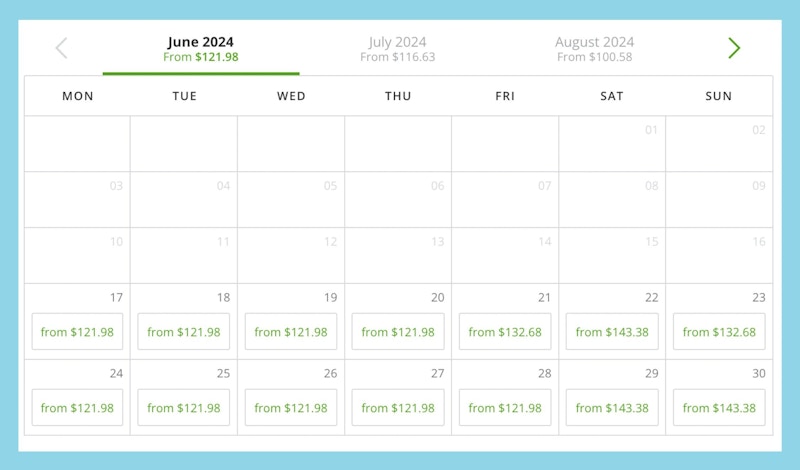Click the previous month left arrow

tap(62, 48)
